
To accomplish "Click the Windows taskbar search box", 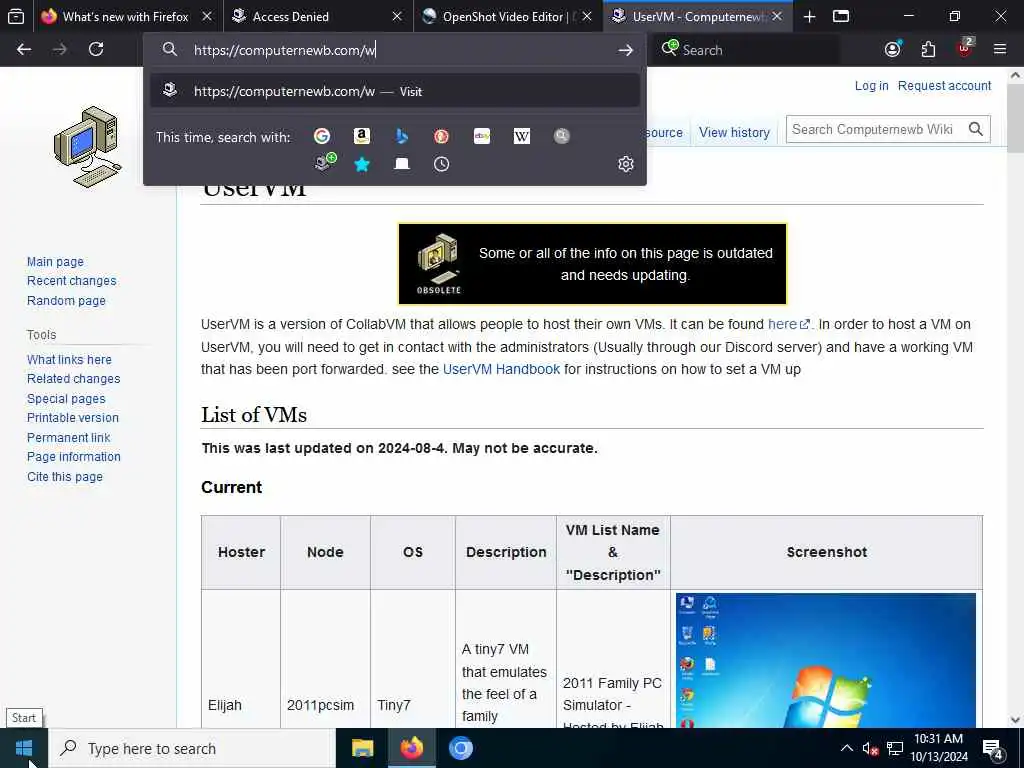I will point(193,748).
